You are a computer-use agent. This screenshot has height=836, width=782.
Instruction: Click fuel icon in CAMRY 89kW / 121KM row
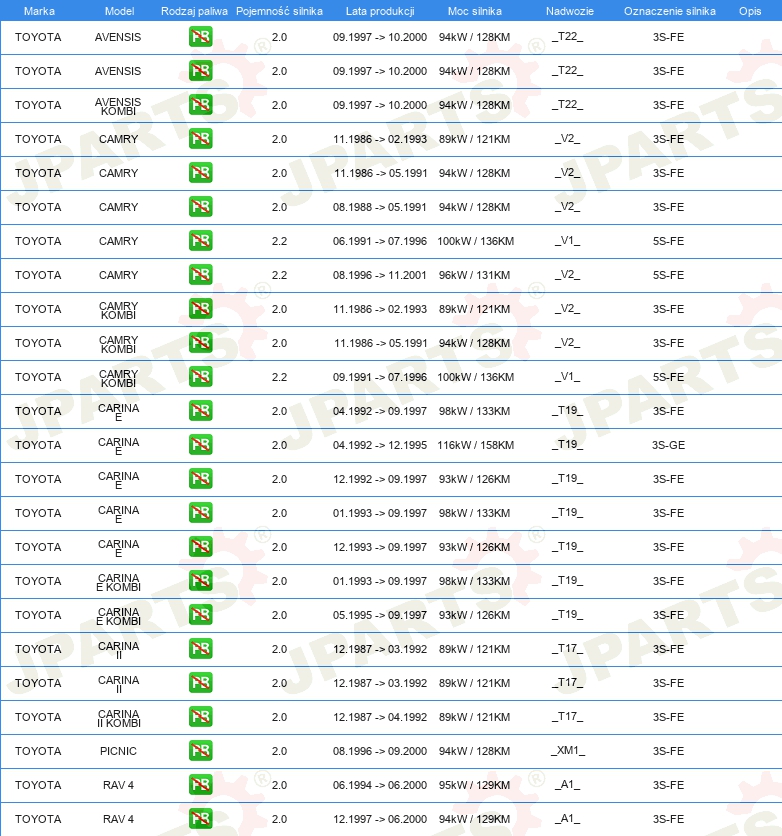[200, 139]
